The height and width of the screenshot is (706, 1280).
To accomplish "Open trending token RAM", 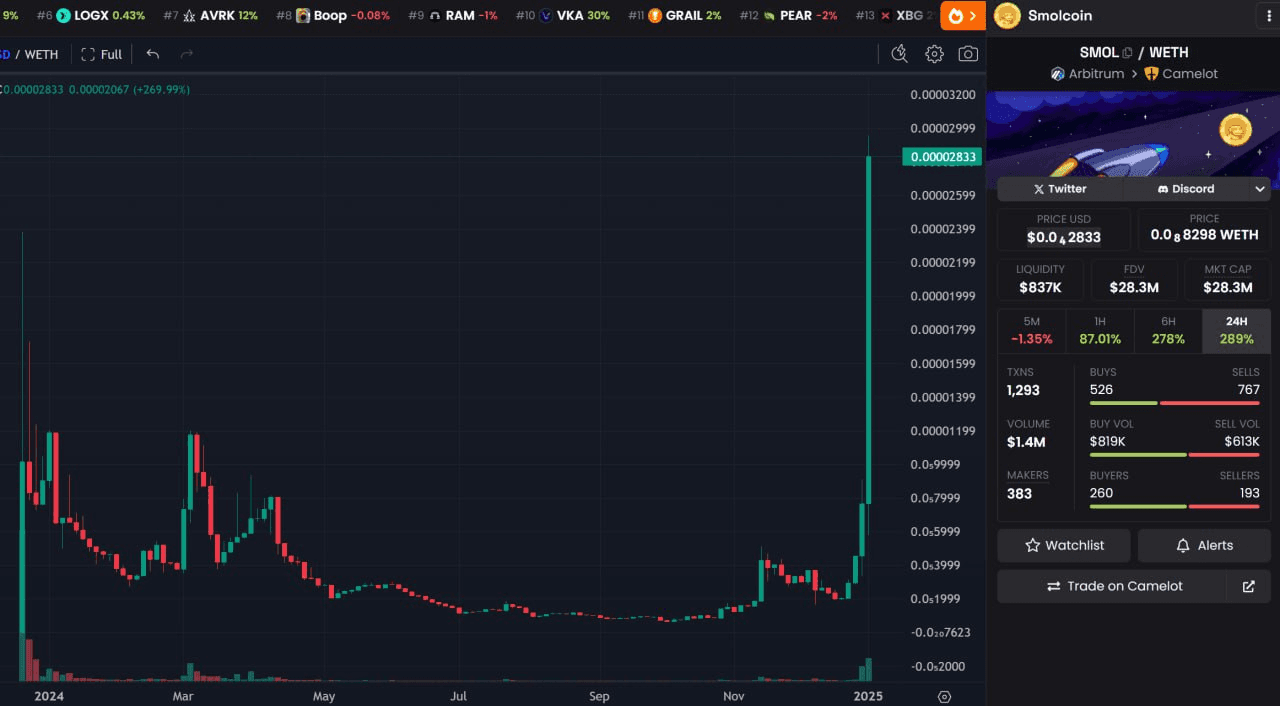I will coord(453,16).
